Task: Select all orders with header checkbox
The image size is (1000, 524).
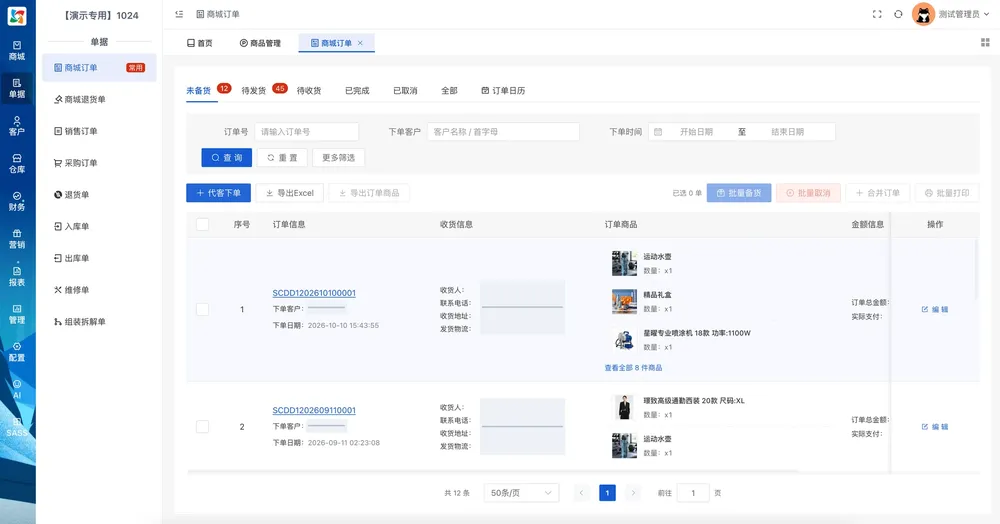Action: click(203, 224)
